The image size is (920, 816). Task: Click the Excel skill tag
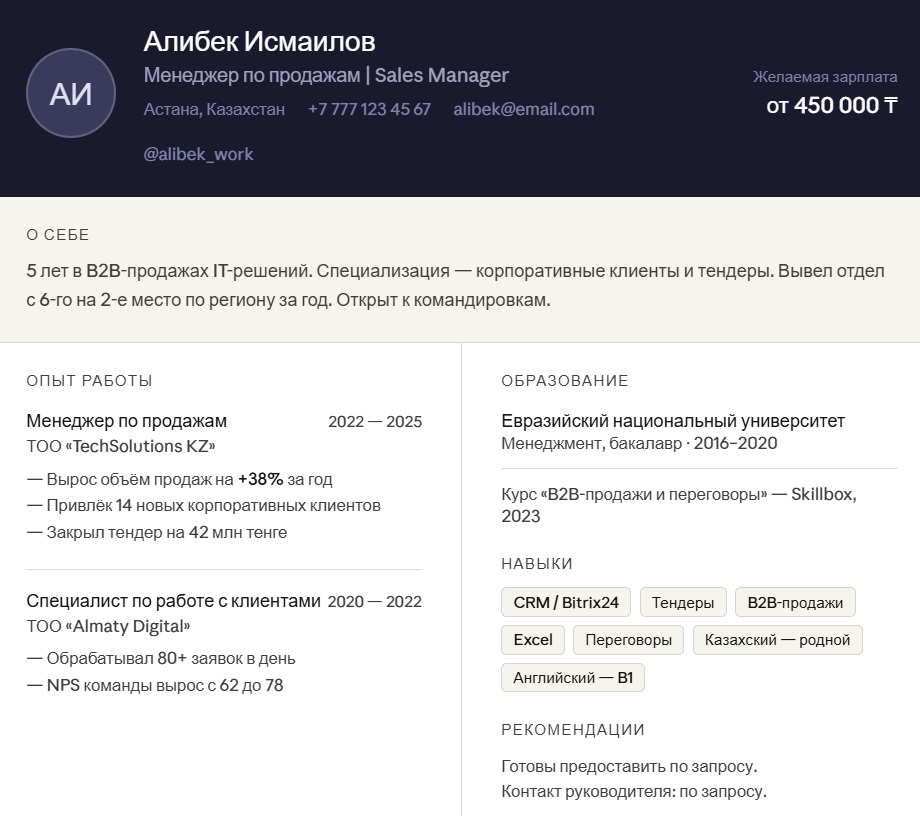(533, 640)
